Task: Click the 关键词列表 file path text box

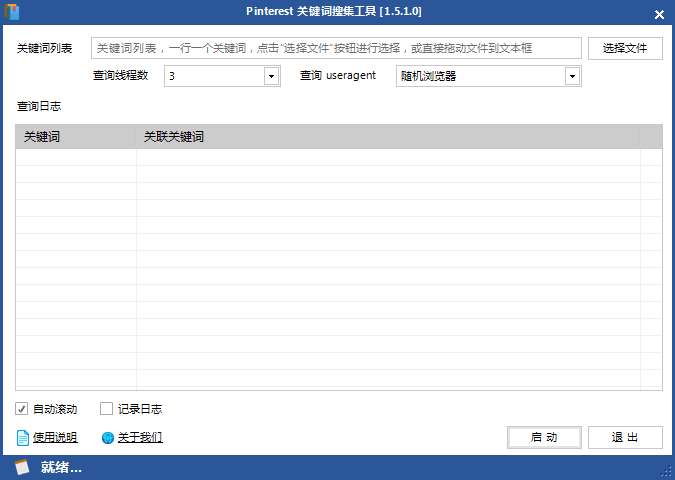Action: click(x=336, y=48)
